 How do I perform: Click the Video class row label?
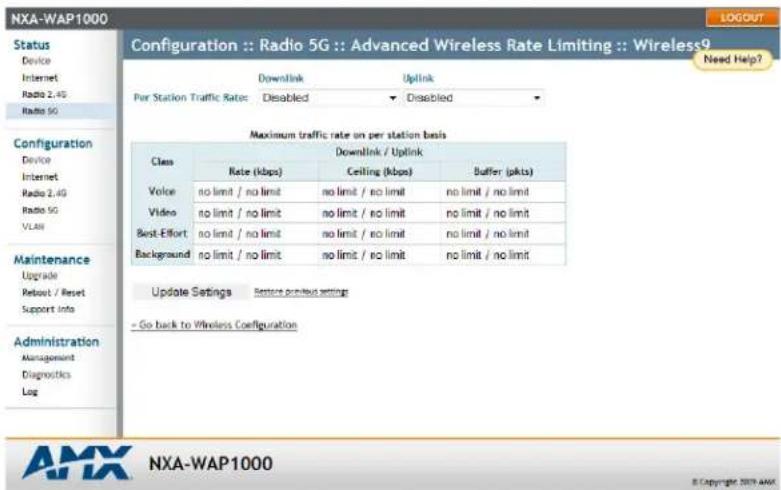(162, 213)
